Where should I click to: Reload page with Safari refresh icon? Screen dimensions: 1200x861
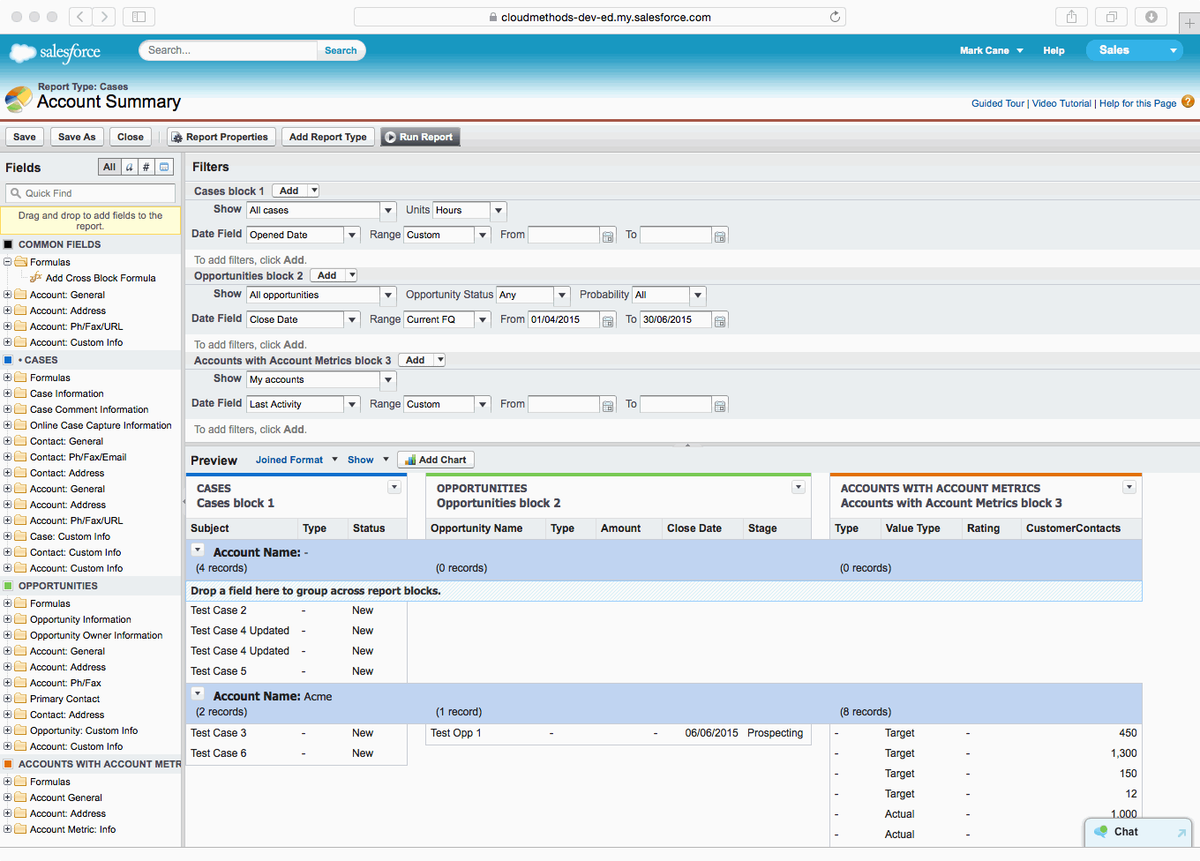coord(835,17)
